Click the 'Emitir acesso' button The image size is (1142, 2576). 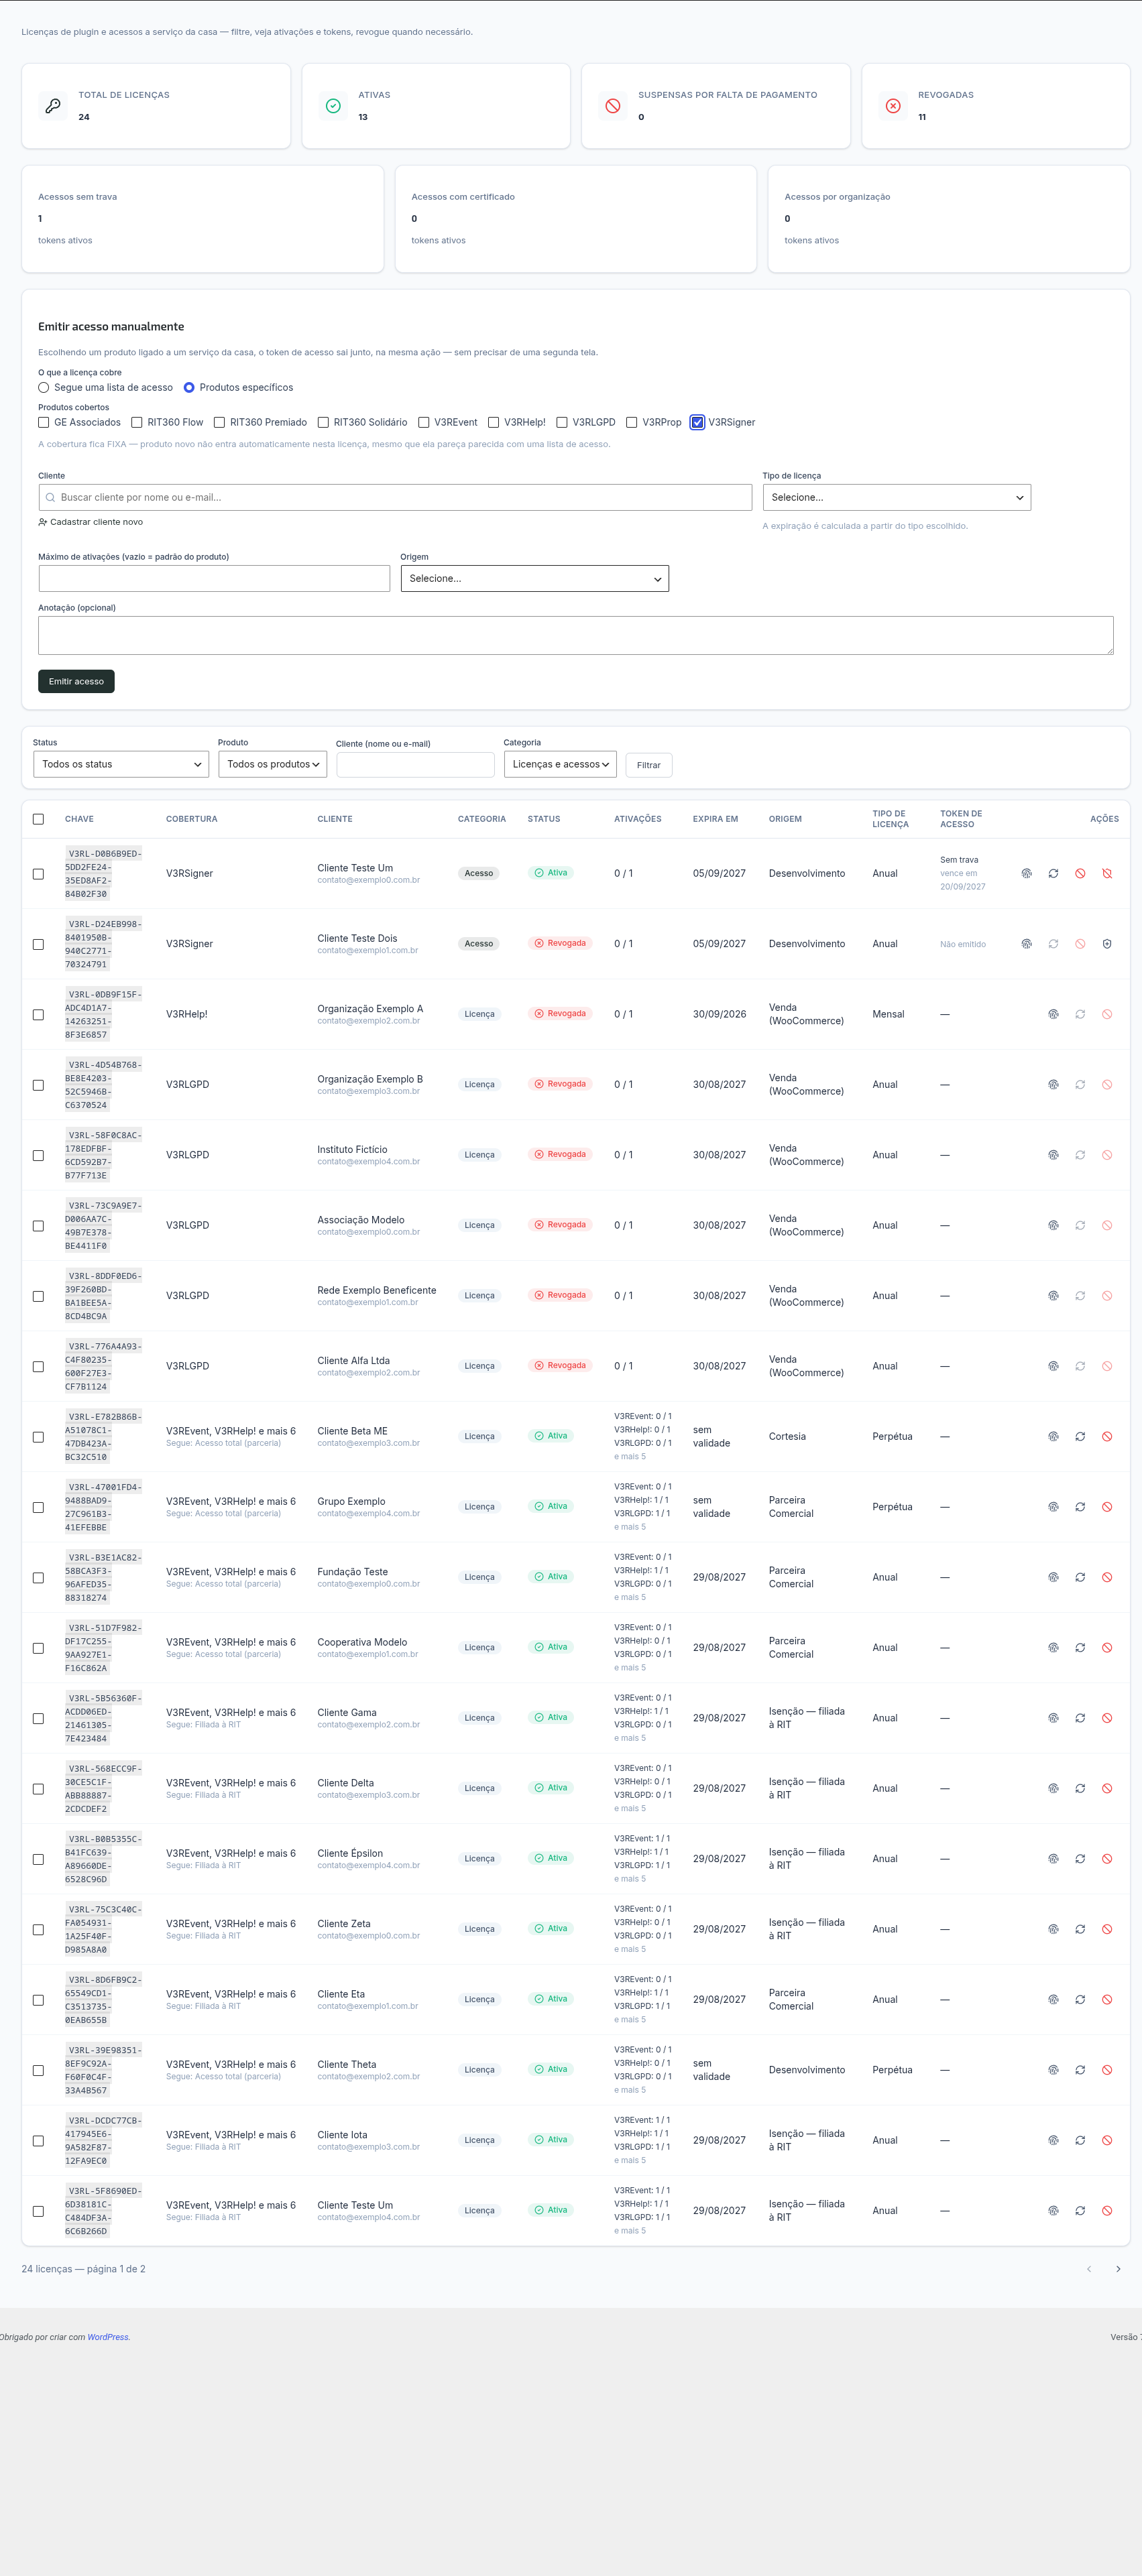click(76, 682)
